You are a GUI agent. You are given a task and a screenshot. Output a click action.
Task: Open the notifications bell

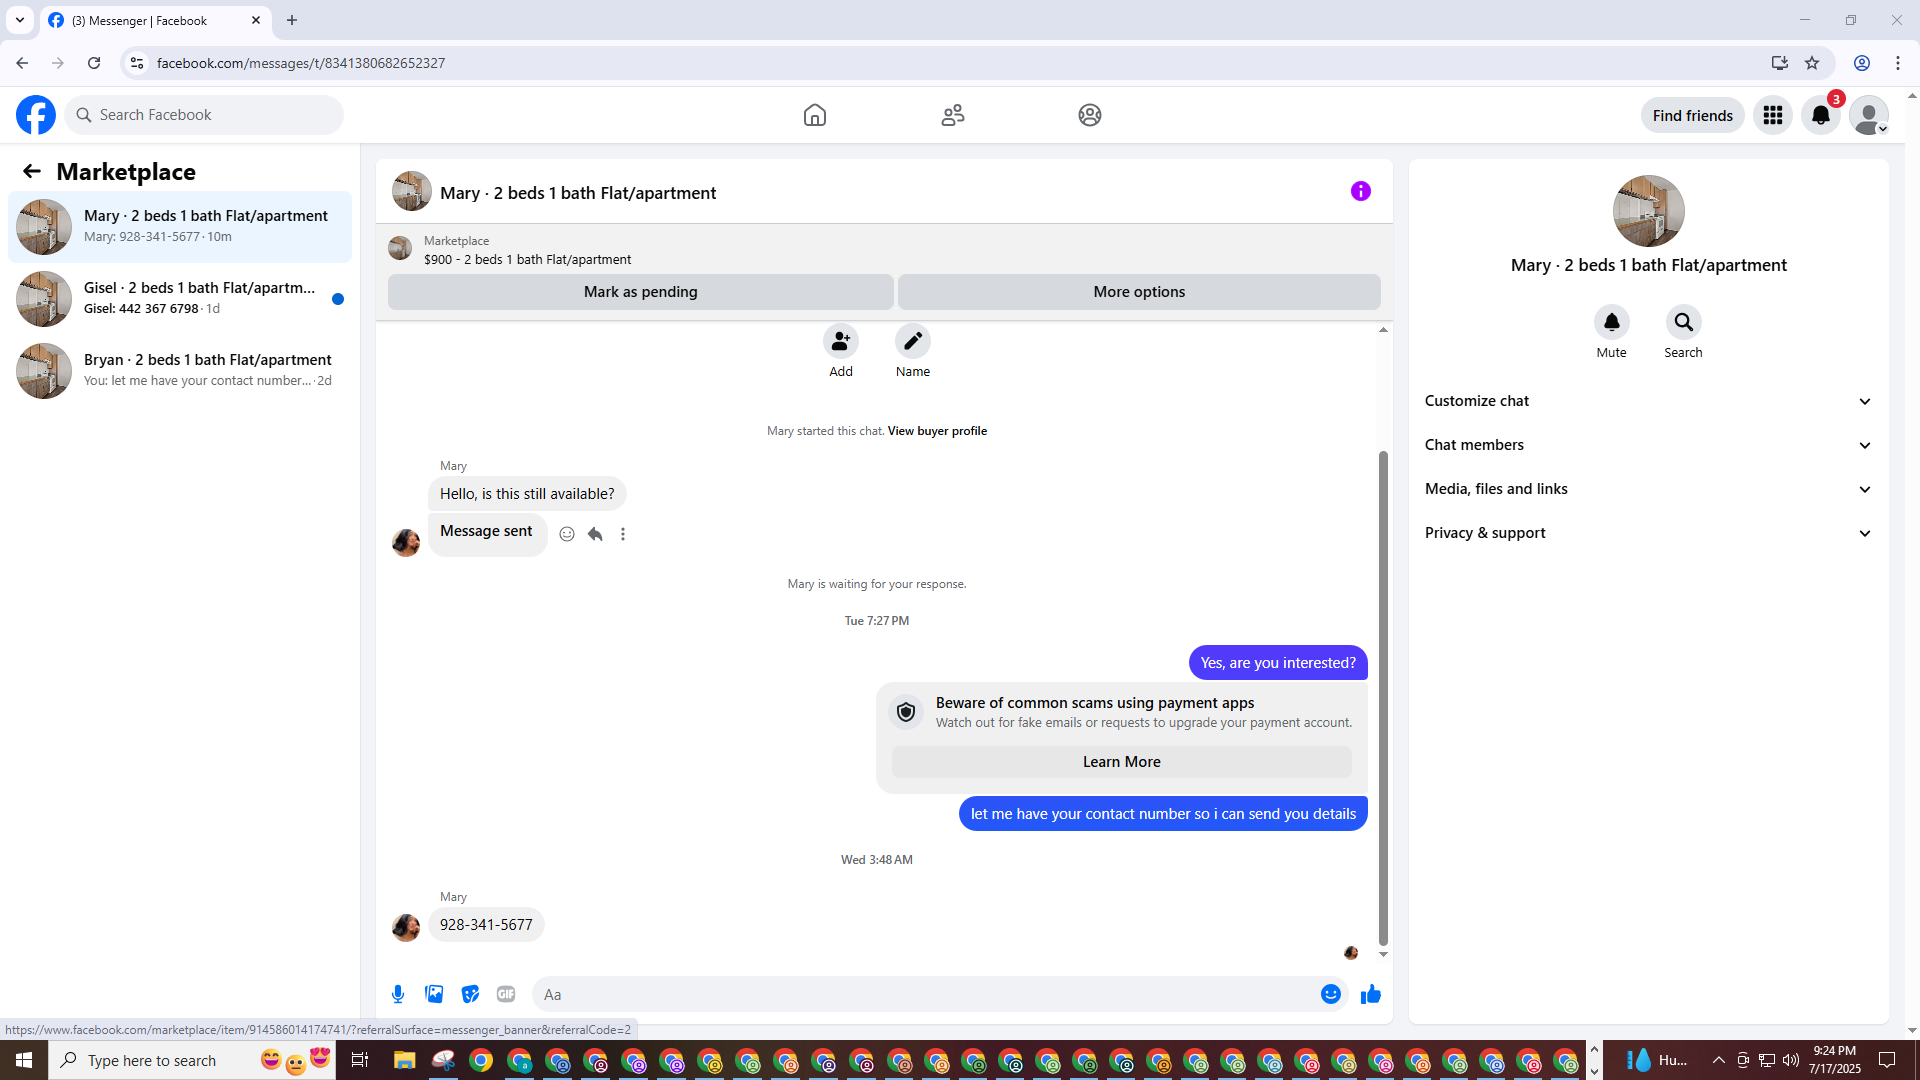[x=1821, y=115]
